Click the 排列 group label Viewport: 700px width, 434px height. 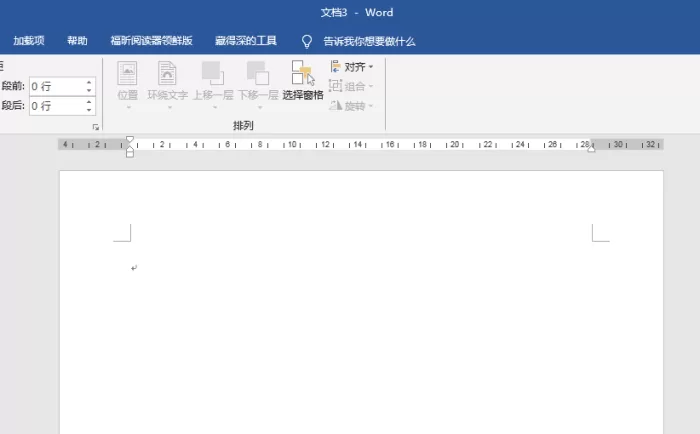pos(243,125)
